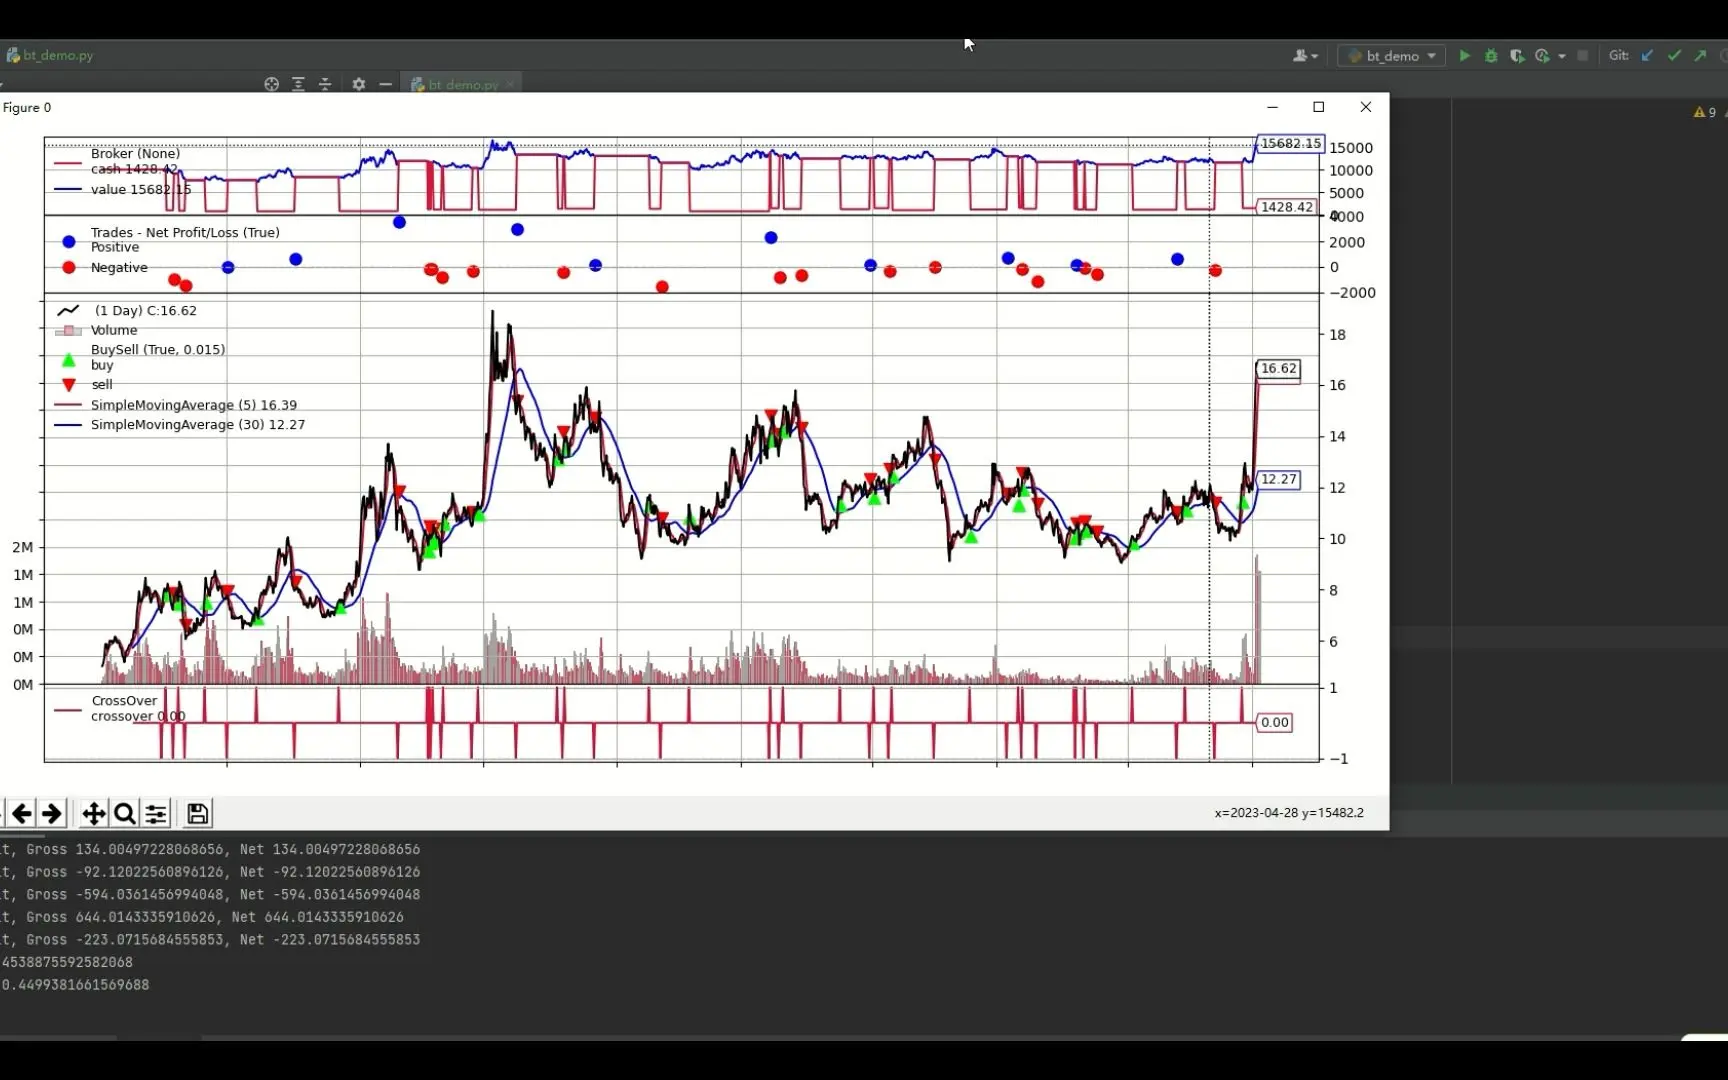Profile bt_demo from the PyCharm toolbar
Image resolution: width=1728 pixels, height=1080 pixels.
pos(1542,56)
